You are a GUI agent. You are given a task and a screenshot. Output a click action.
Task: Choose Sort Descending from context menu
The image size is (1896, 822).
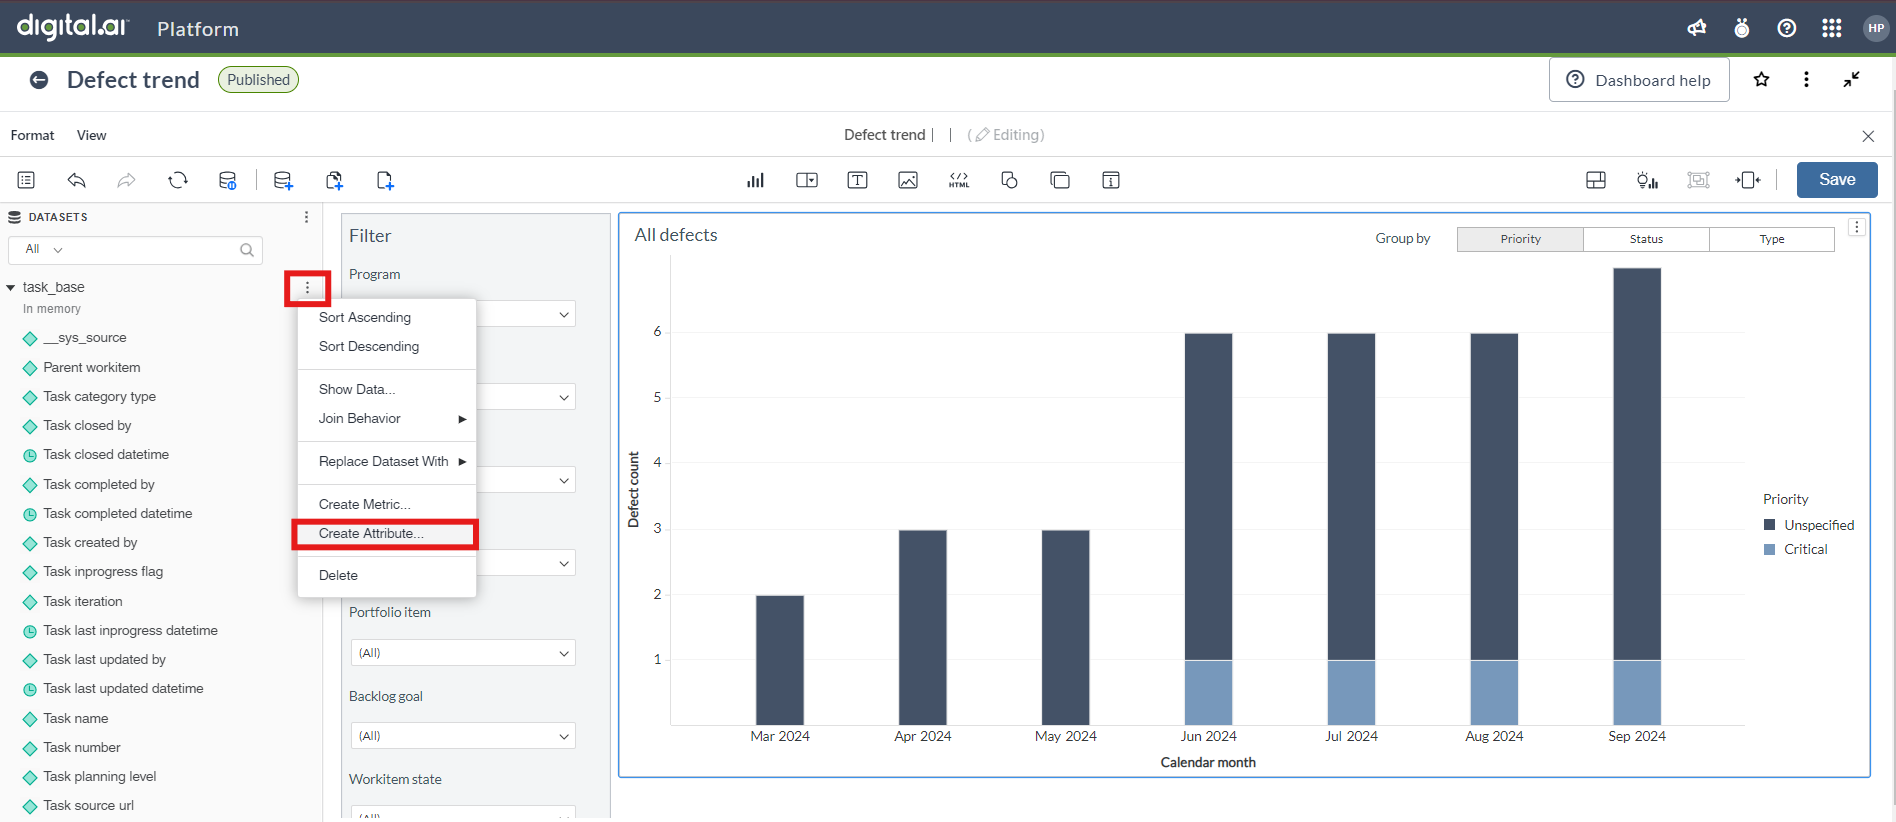click(387, 346)
